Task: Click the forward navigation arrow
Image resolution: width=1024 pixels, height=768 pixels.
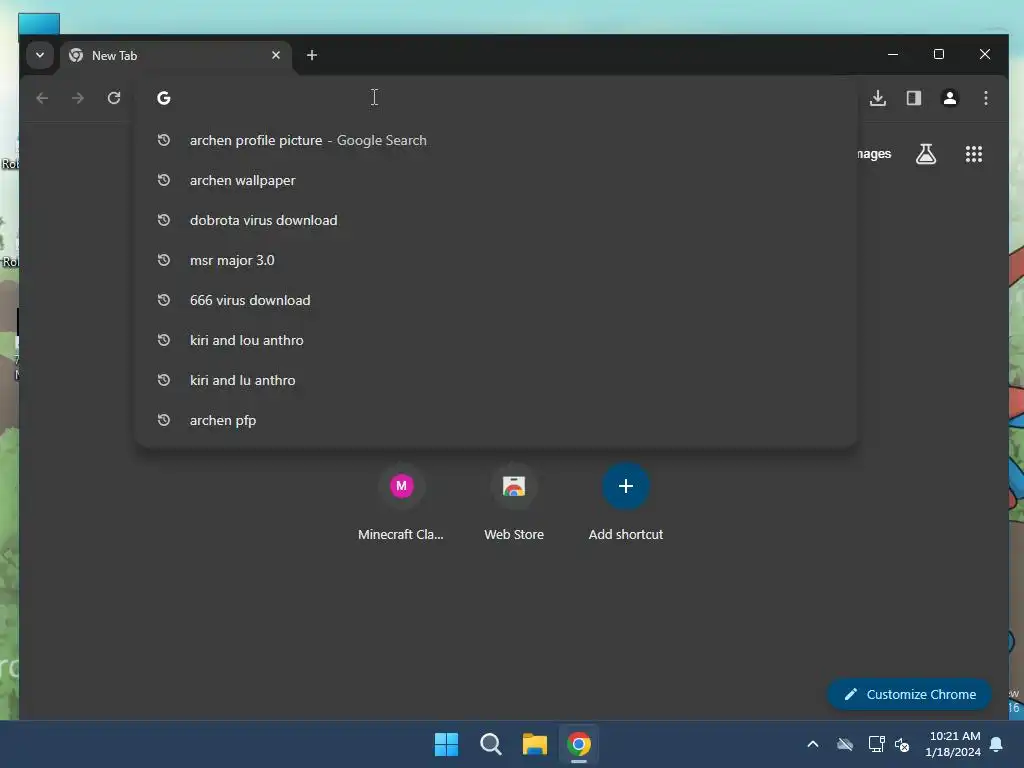Action: 78,98
